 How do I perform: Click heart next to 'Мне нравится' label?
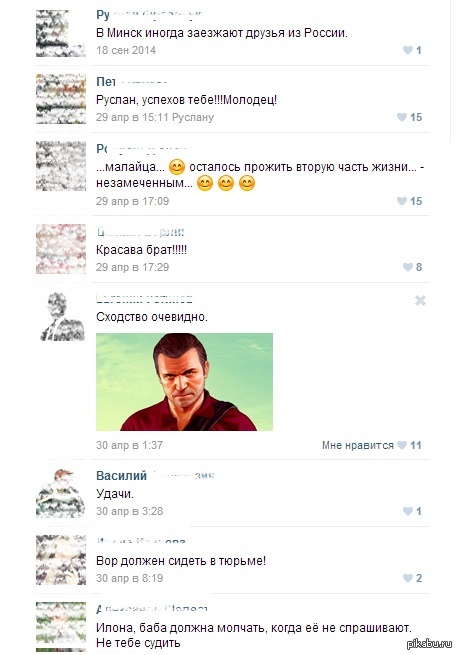click(402, 445)
